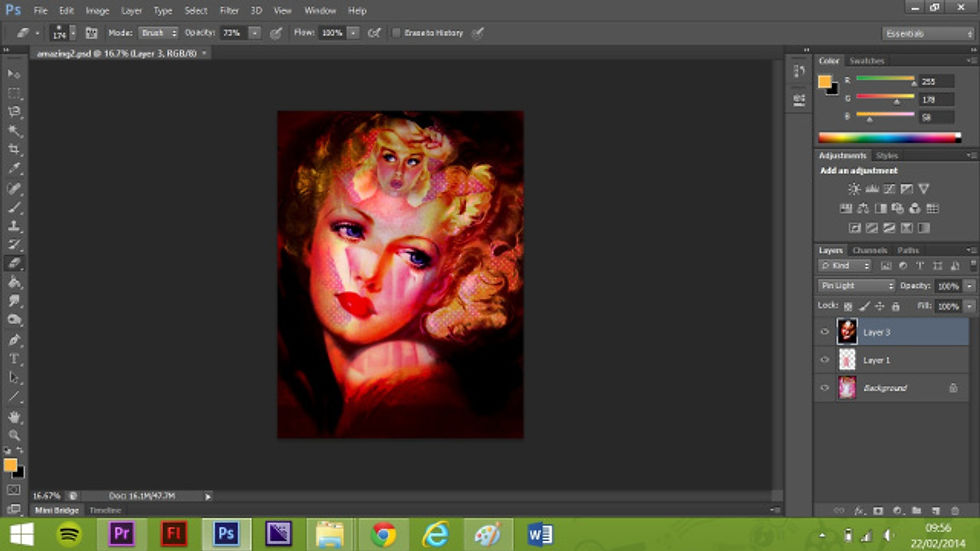Select the Horizontal Type tool
The height and width of the screenshot is (551, 980).
pos(14,359)
